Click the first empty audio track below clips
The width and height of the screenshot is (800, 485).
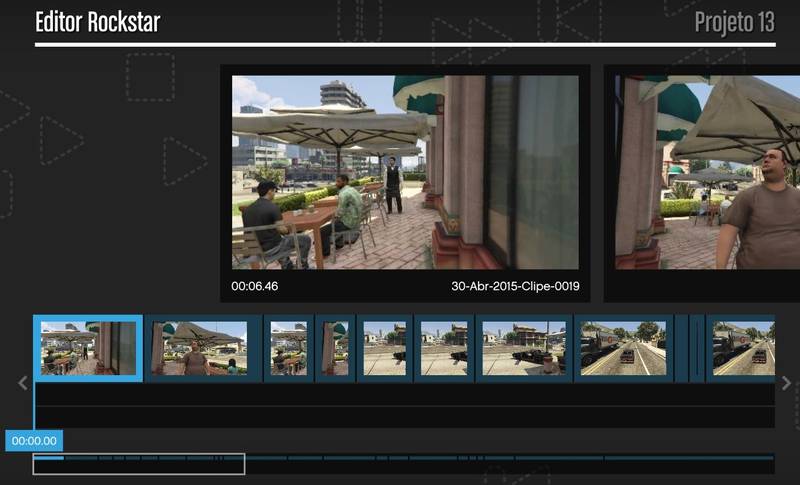[x=405, y=394]
